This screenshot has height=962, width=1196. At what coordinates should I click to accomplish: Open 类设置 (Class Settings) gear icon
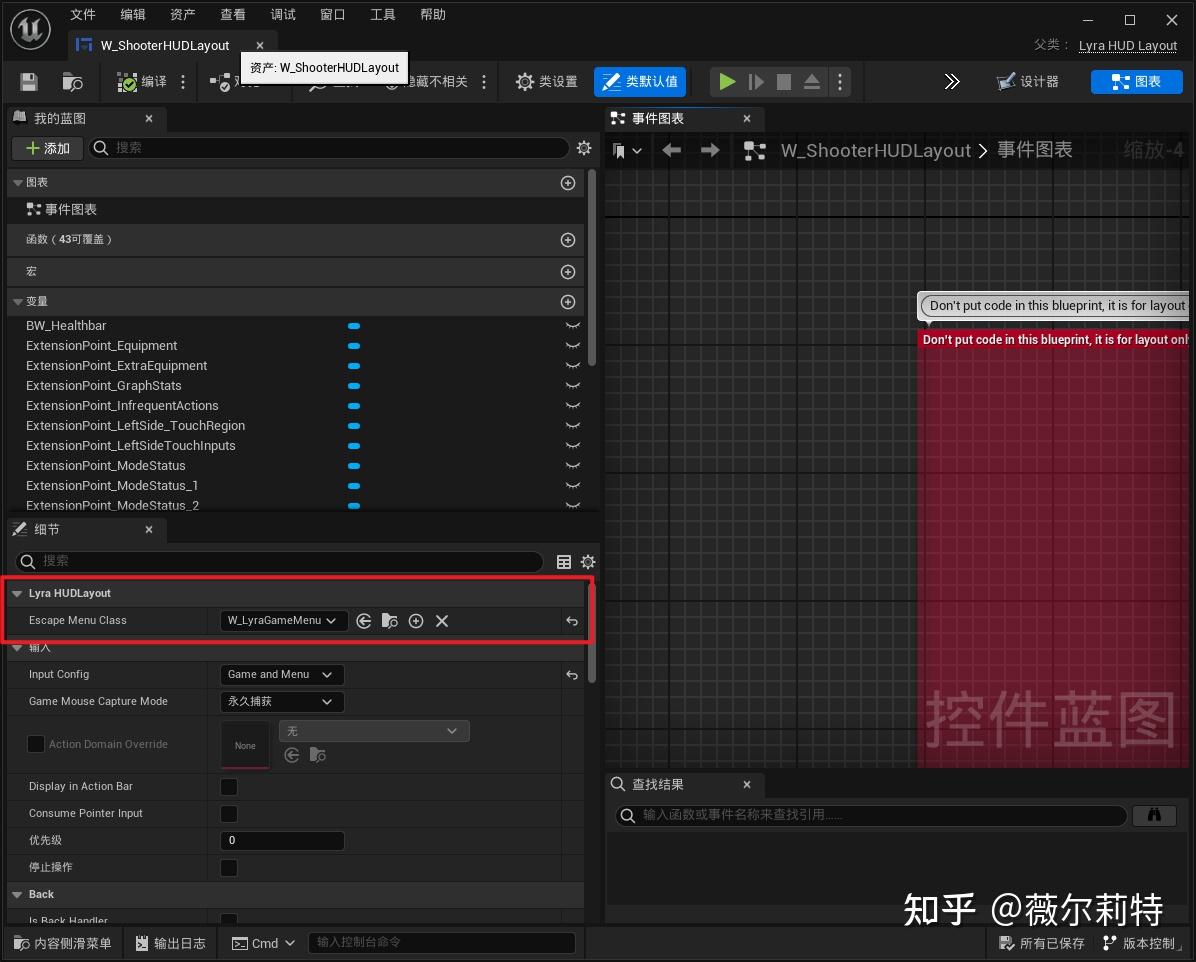[x=546, y=82]
